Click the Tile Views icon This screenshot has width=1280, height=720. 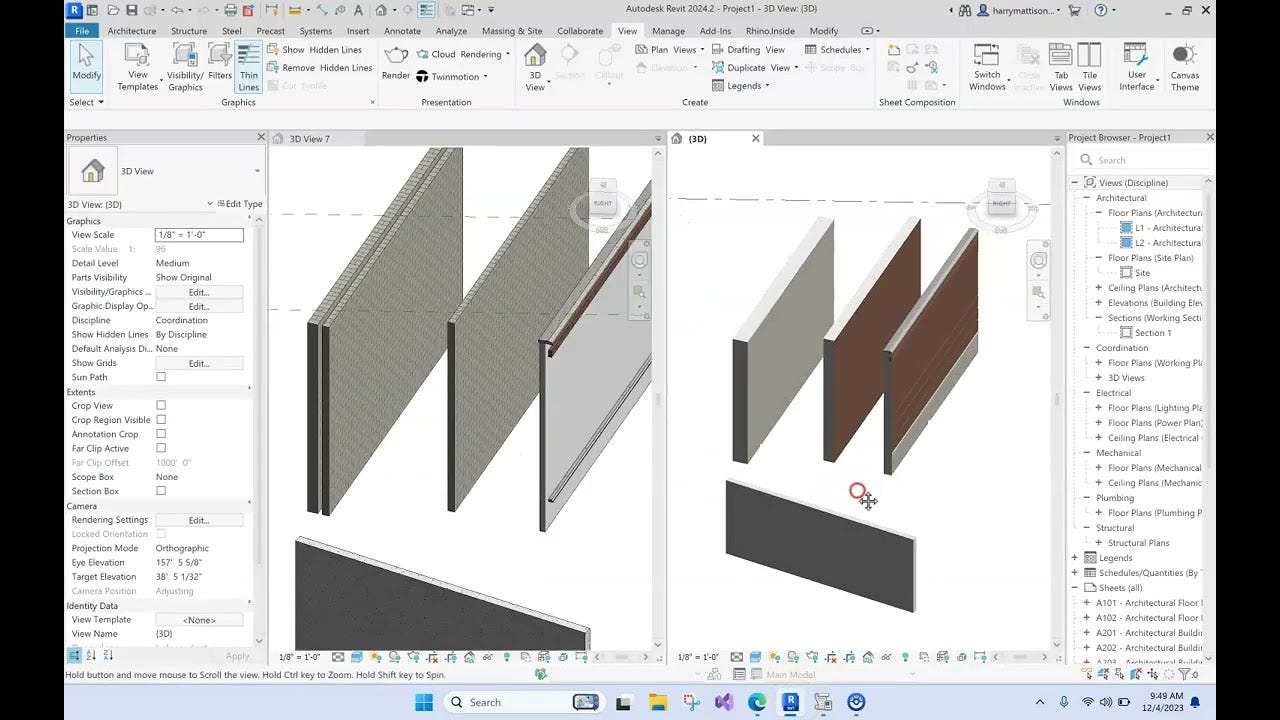tap(1089, 63)
